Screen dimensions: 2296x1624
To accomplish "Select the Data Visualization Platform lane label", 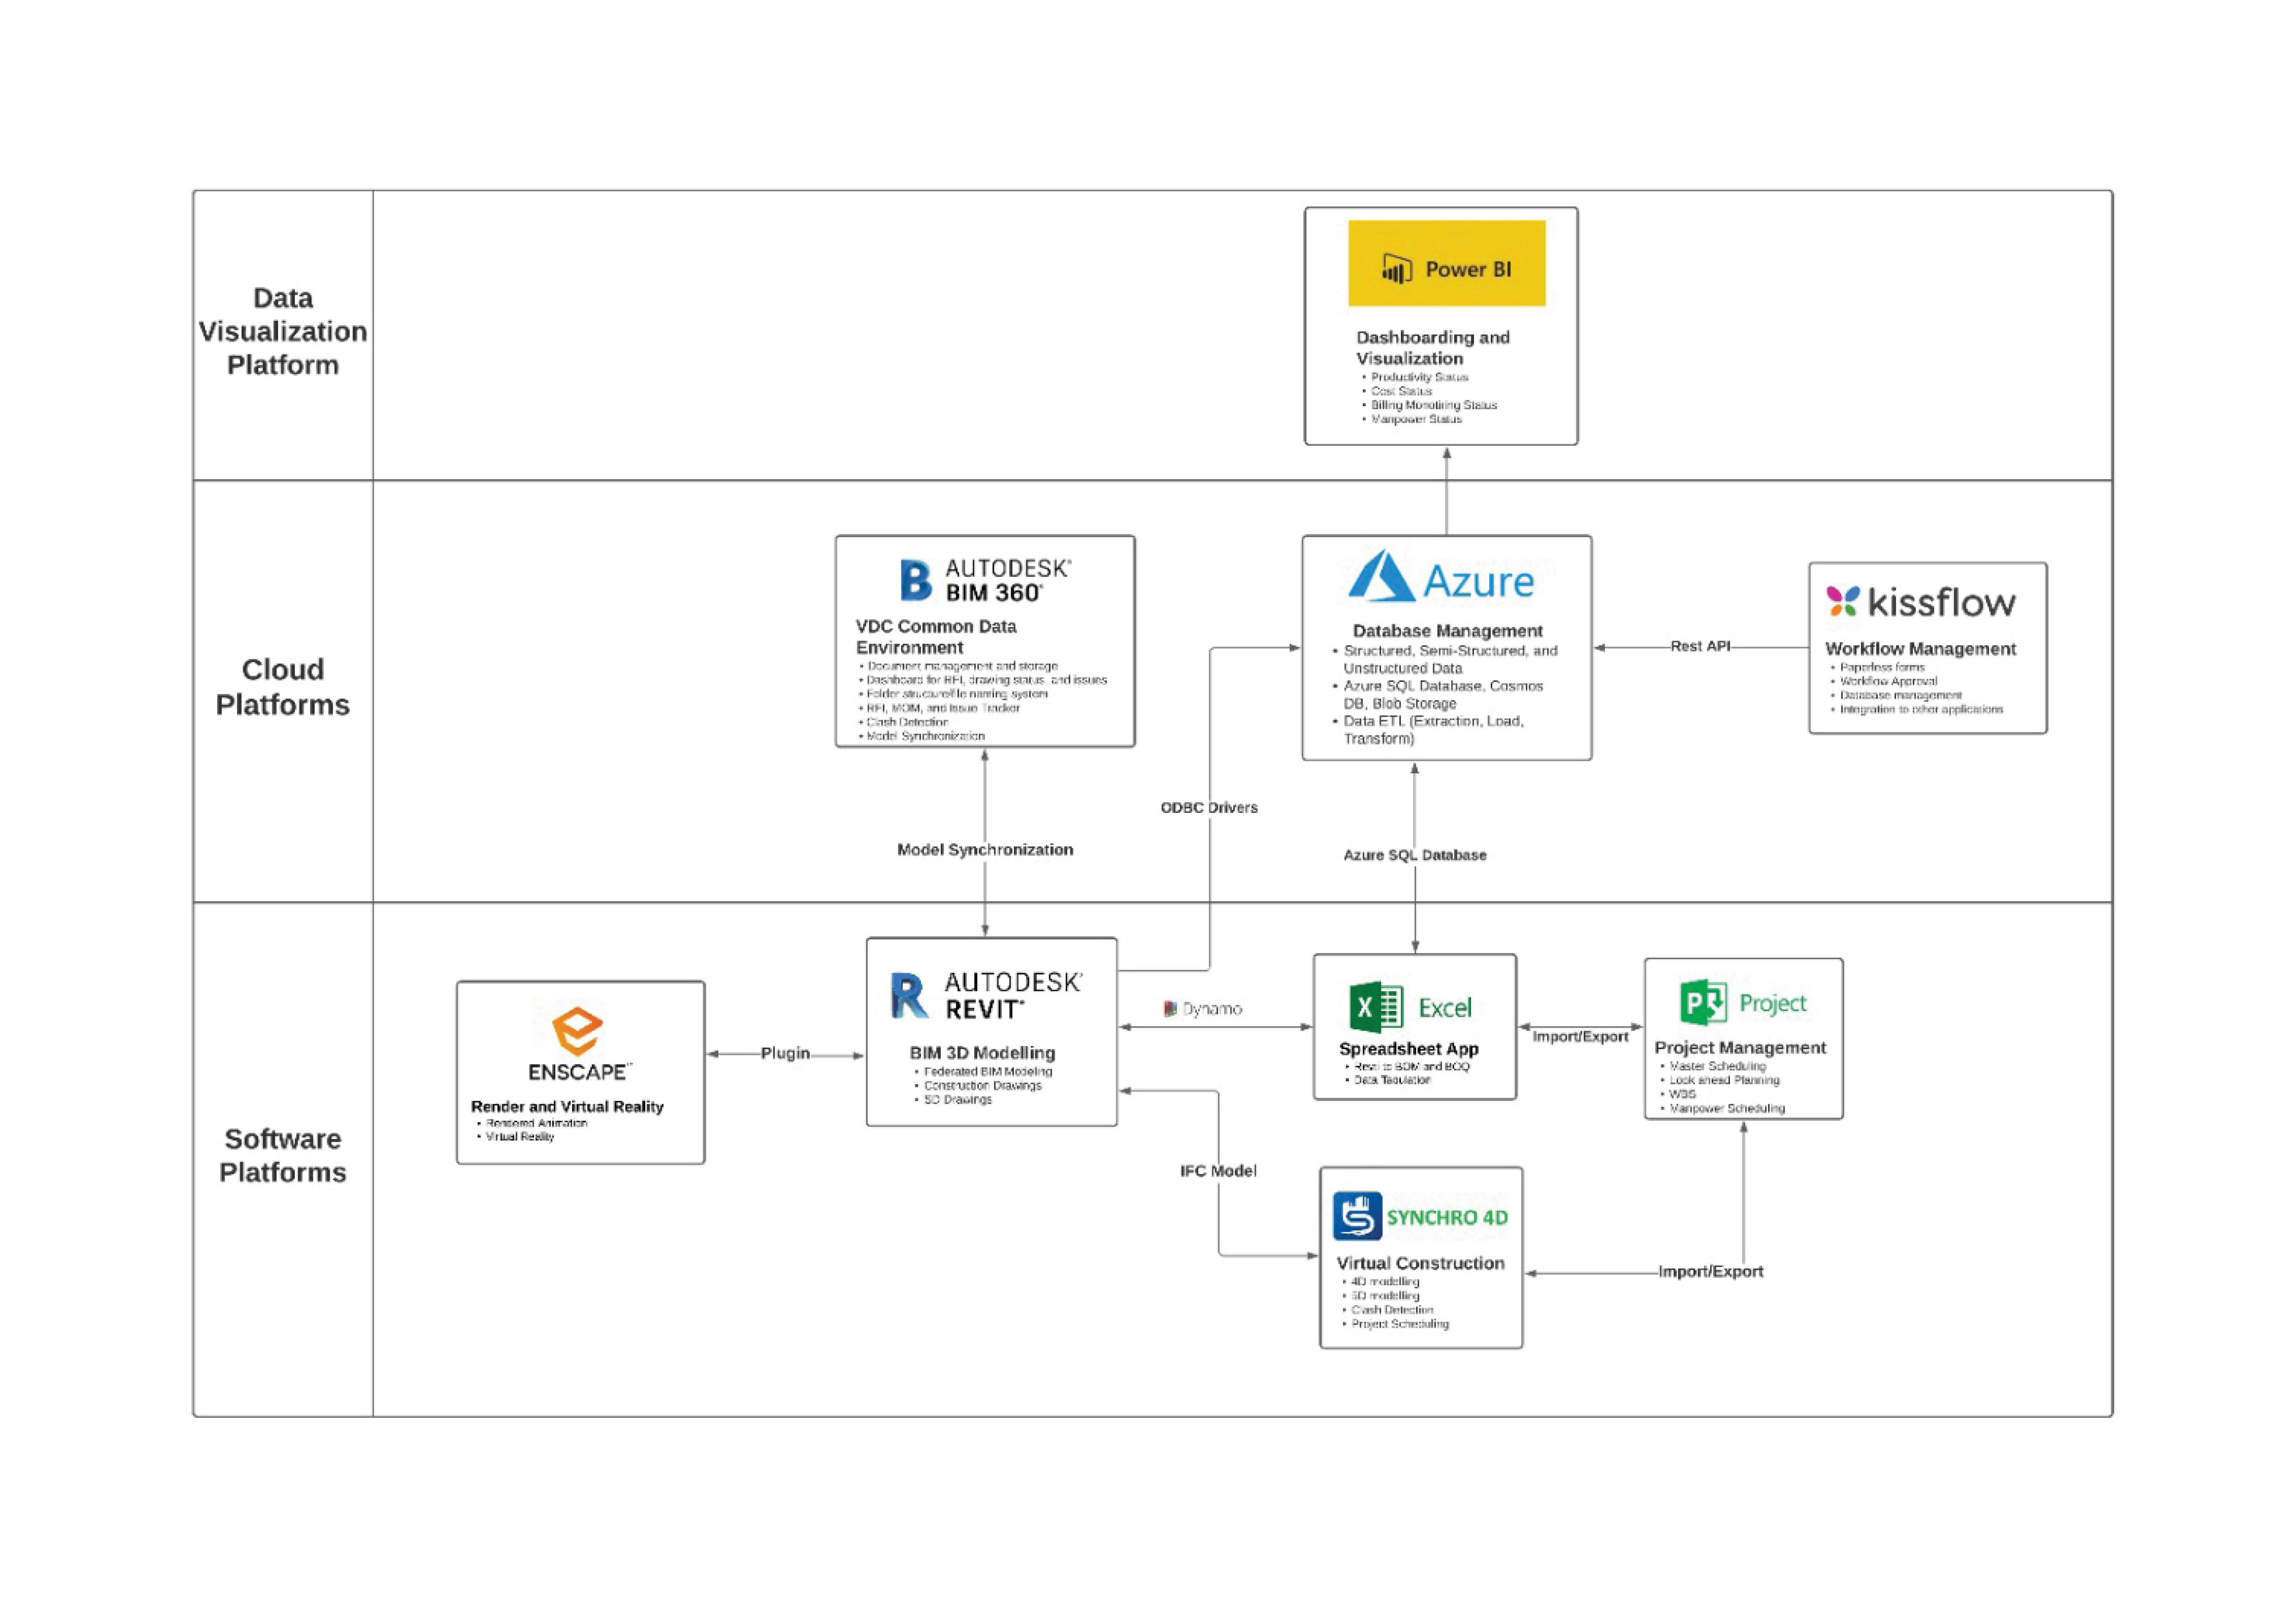I will click(283, 331).
